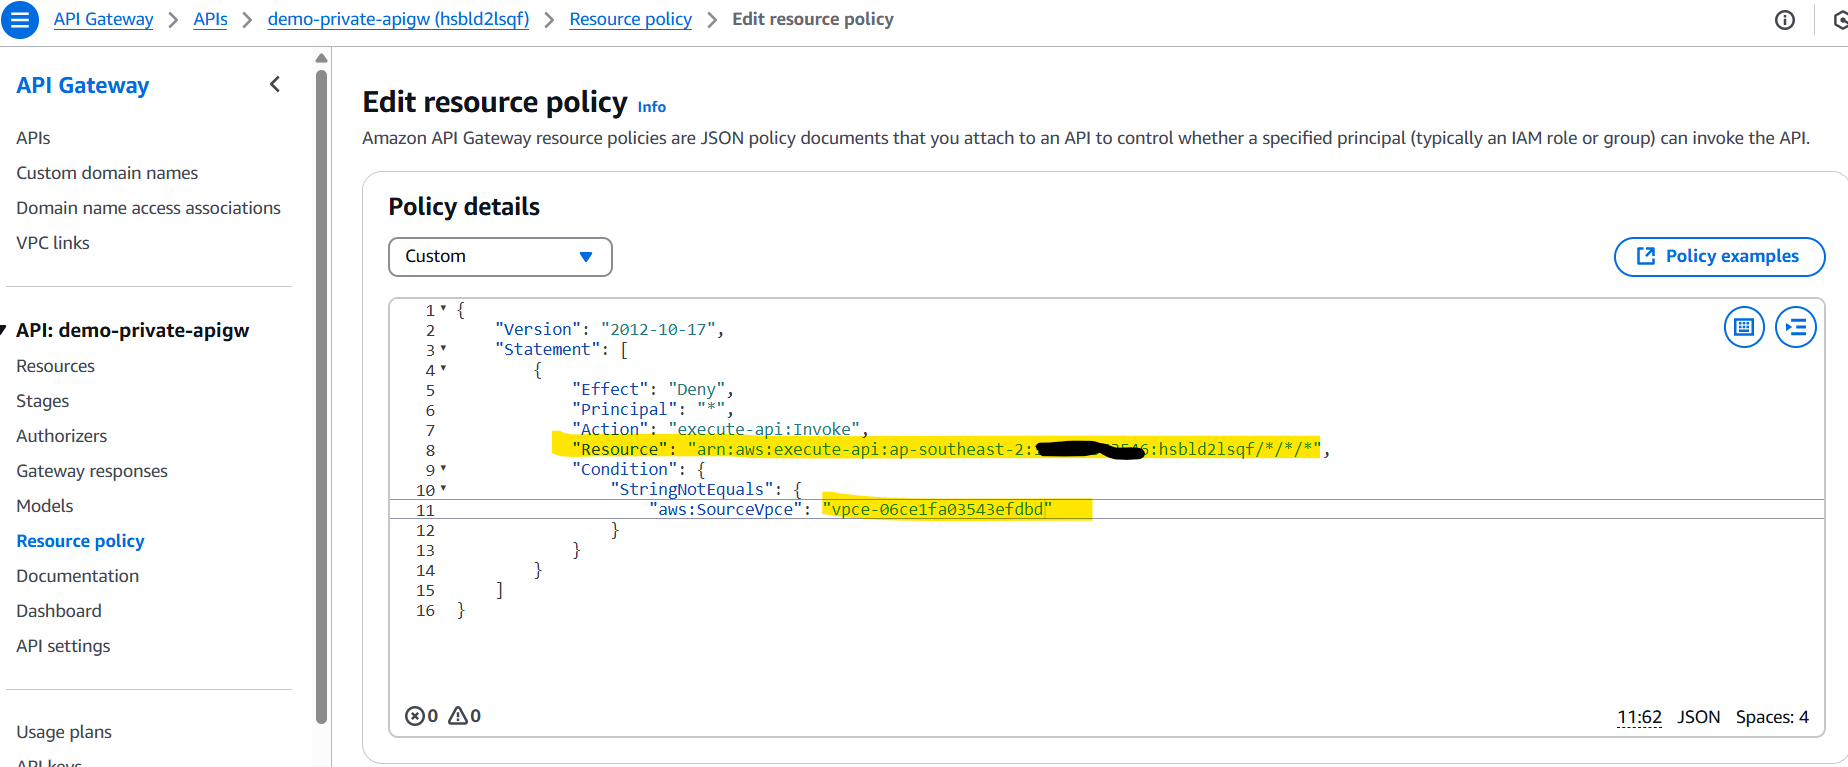The width and height of the screenshot is (1848, 767).
Task: Click the Spaces: 4 indicator
Action: (1772, 717)
